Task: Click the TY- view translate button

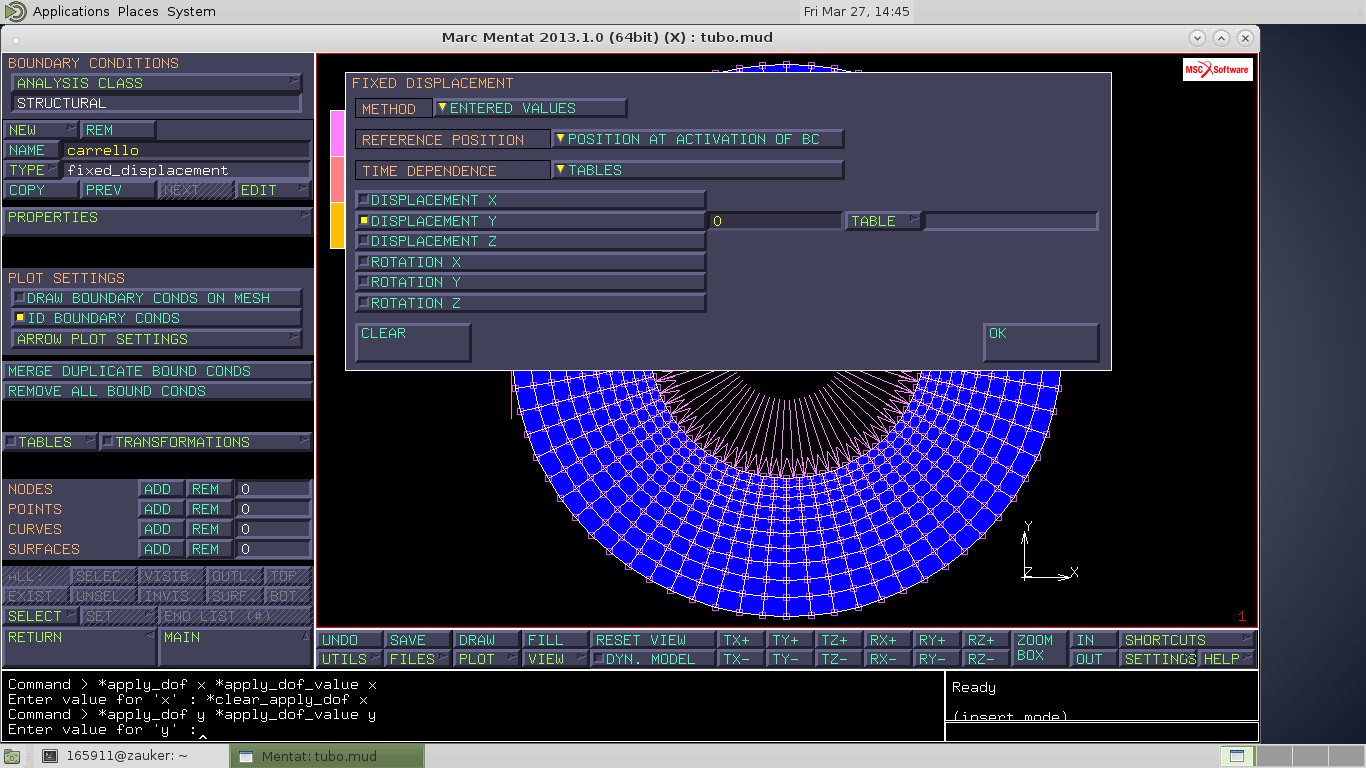Action: [x=790, y=659]
